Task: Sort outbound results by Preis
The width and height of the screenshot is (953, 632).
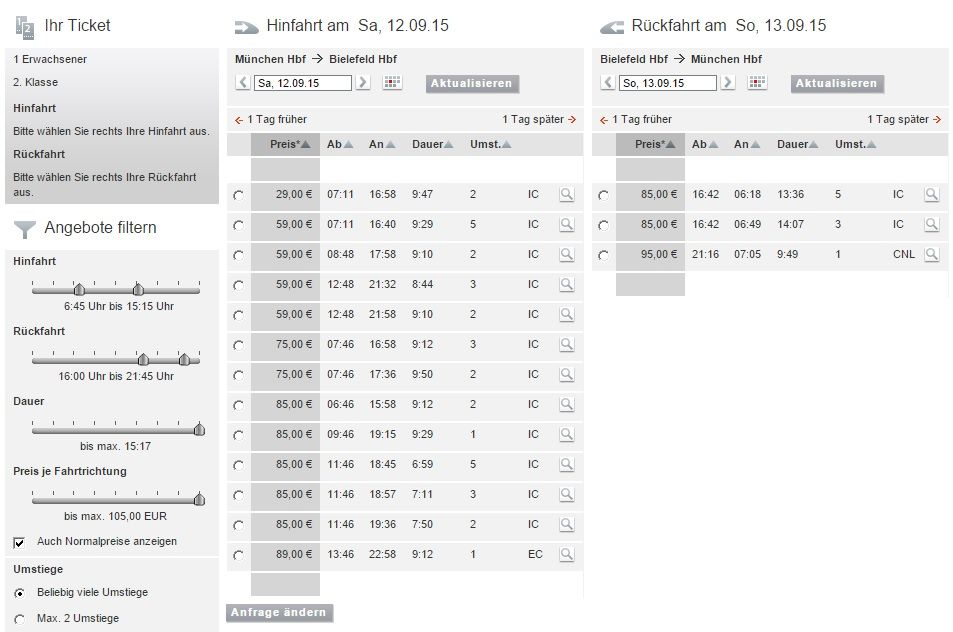Action: tap(289, 145)
